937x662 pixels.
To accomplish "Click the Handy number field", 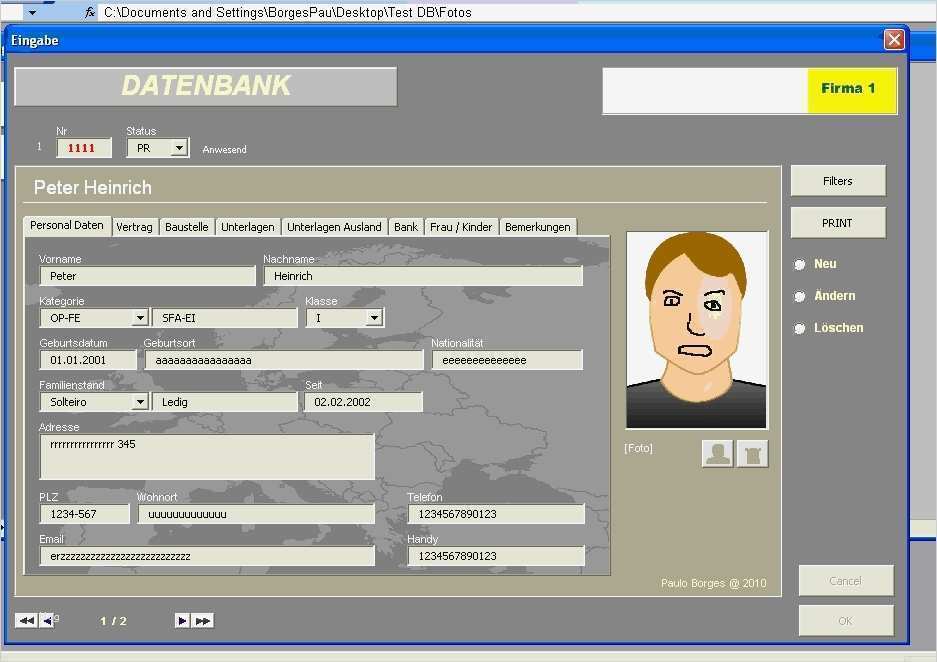I will point(497,556).
